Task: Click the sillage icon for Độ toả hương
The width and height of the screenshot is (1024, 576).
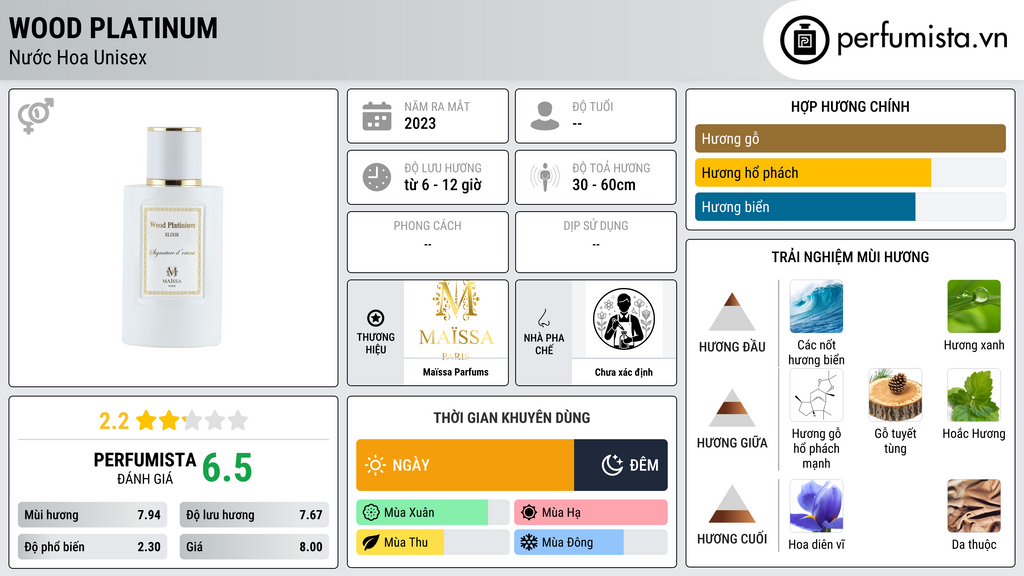Action: pos(545,177)
